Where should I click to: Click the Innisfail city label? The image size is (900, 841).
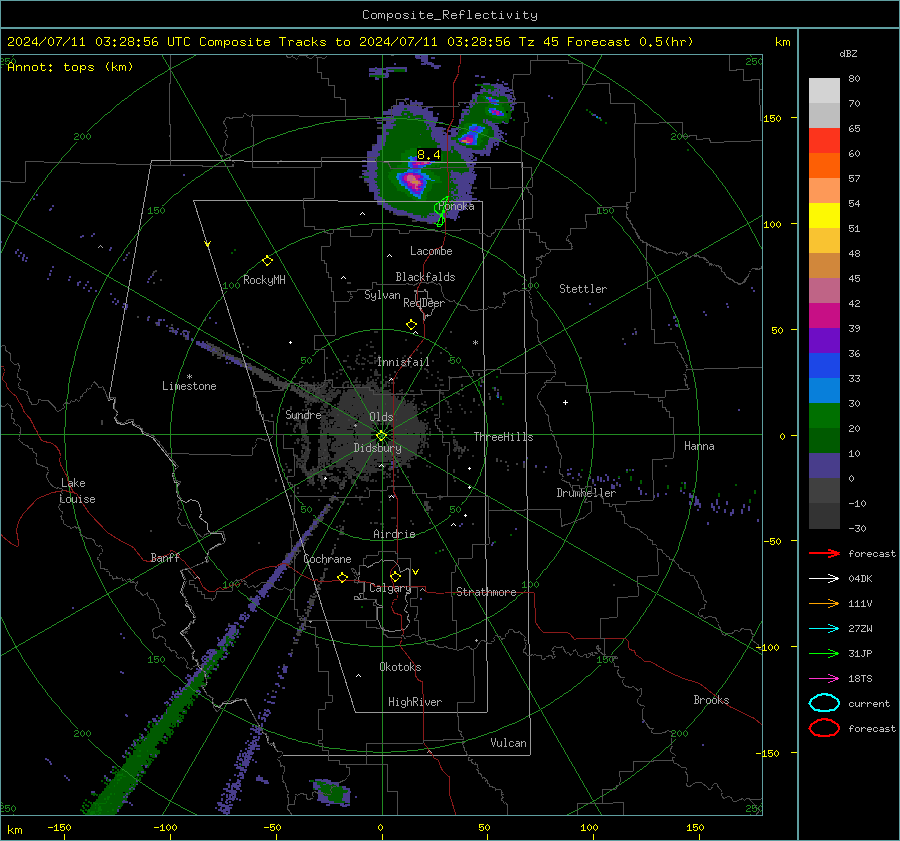point(403,362)
